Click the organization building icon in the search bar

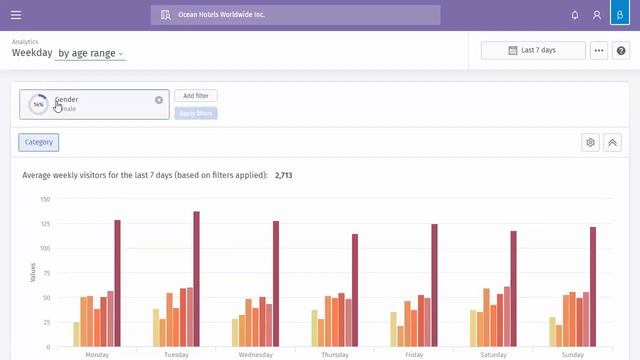165,15
